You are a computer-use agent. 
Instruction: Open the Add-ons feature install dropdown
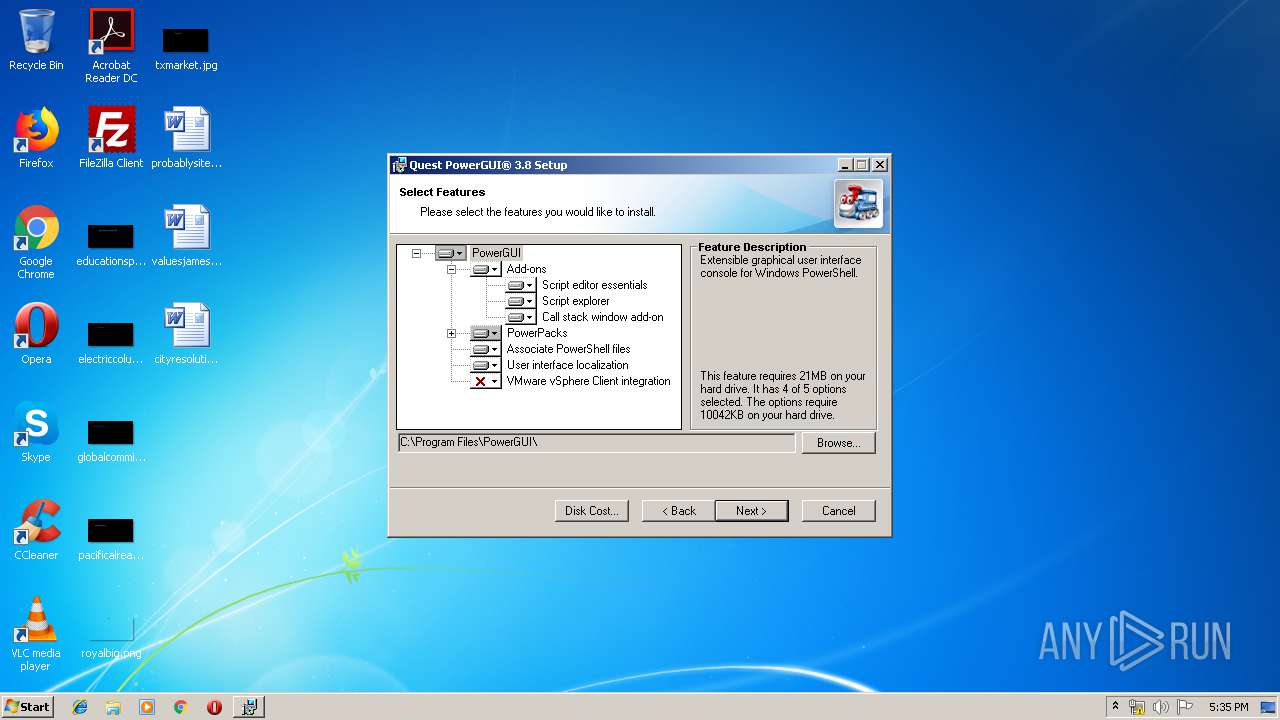486,269
